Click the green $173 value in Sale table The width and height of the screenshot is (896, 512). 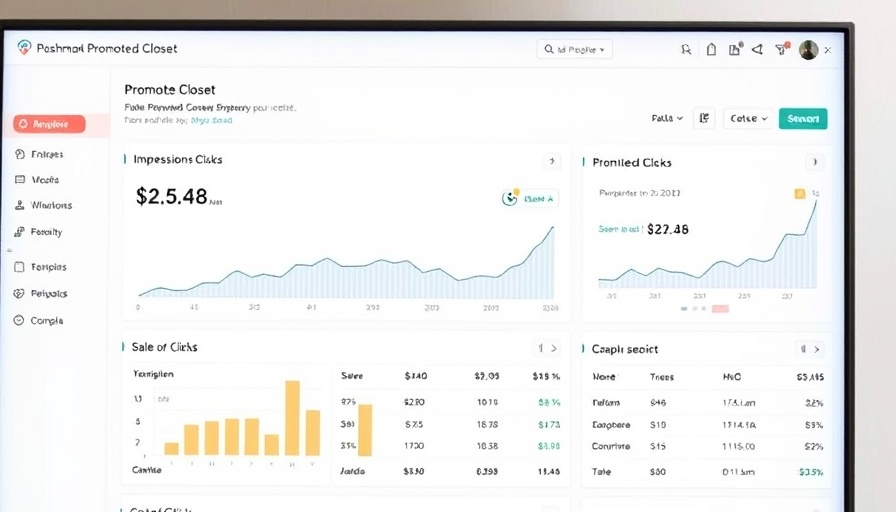[x=549, y=425]
